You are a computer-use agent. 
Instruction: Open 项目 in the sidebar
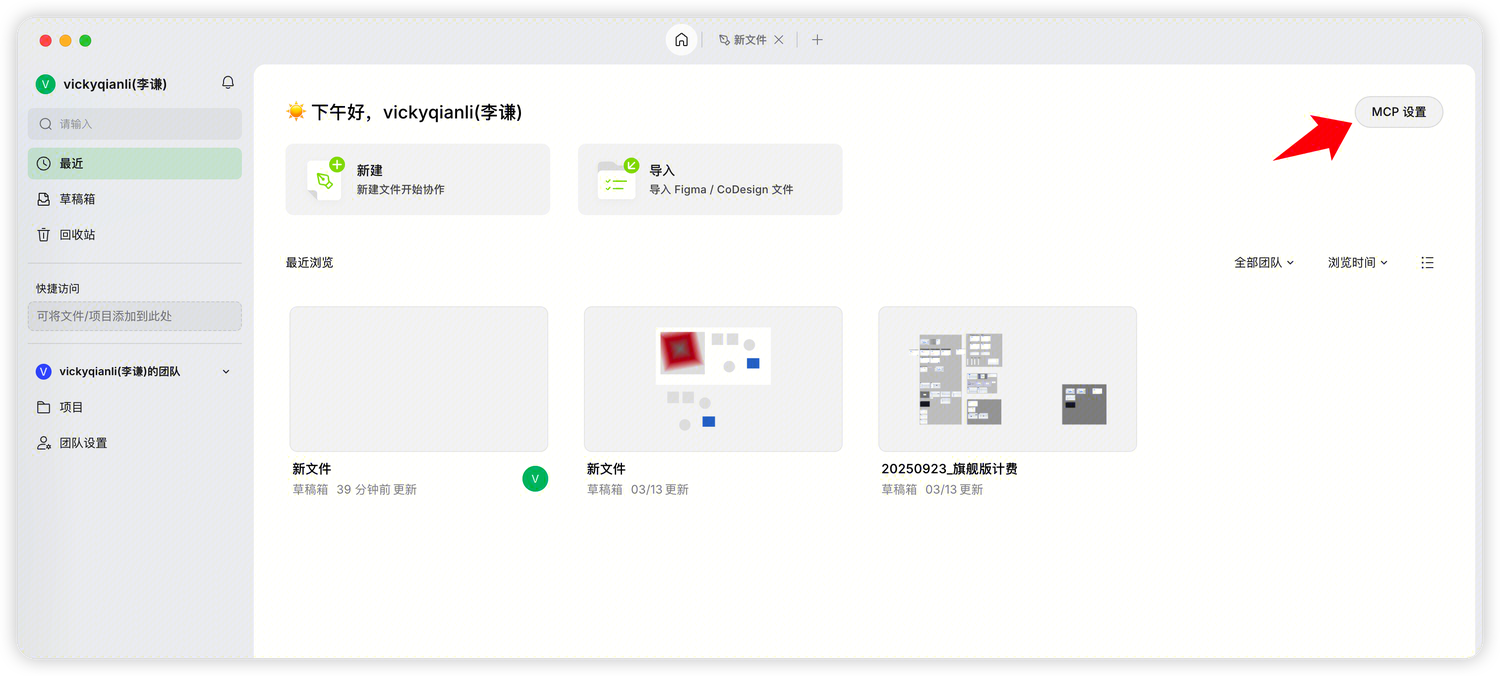(x=71, y=408)
